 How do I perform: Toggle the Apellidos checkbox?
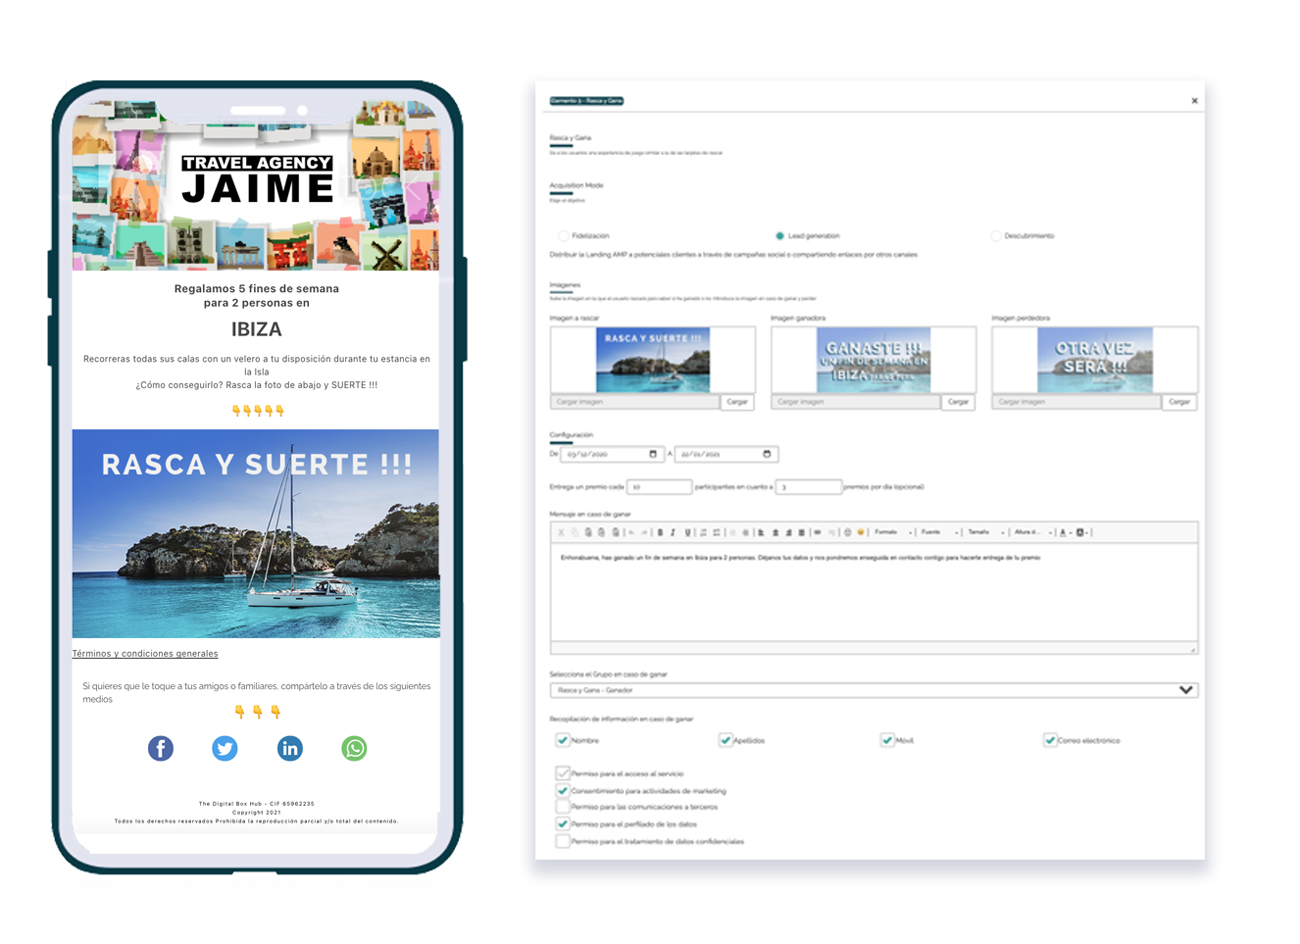click(x=725, y=740)
